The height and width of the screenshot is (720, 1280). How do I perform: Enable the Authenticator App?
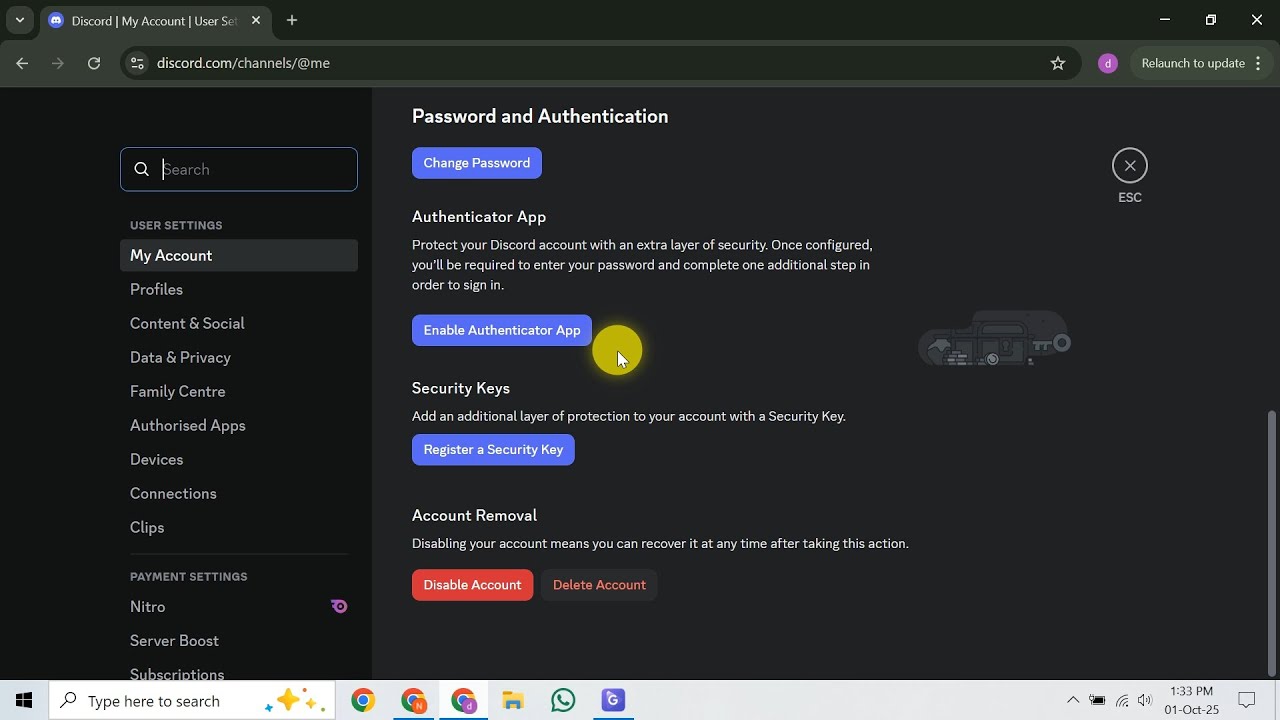pos(501,330)
